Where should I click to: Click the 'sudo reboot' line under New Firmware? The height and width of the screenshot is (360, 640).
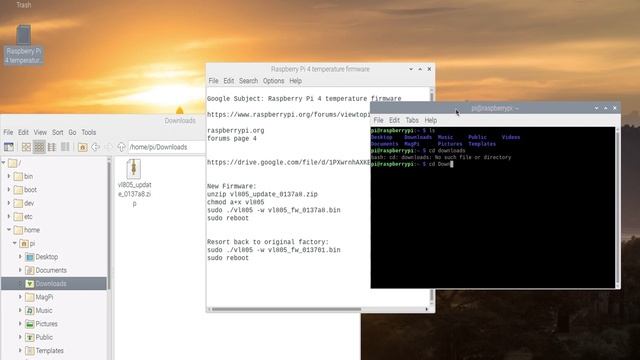coord(228,218)
